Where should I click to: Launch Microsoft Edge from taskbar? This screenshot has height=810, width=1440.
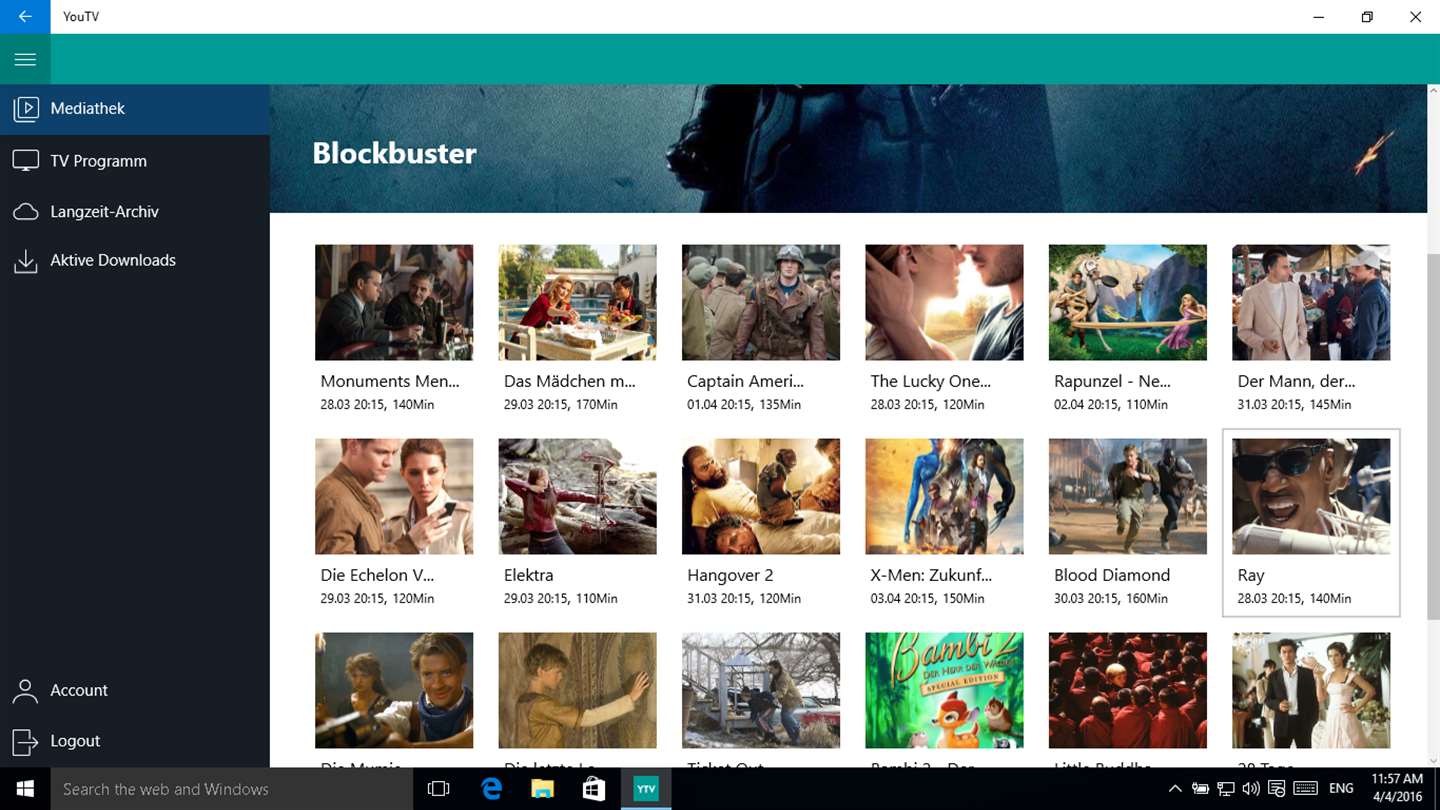tap(491, 789)
